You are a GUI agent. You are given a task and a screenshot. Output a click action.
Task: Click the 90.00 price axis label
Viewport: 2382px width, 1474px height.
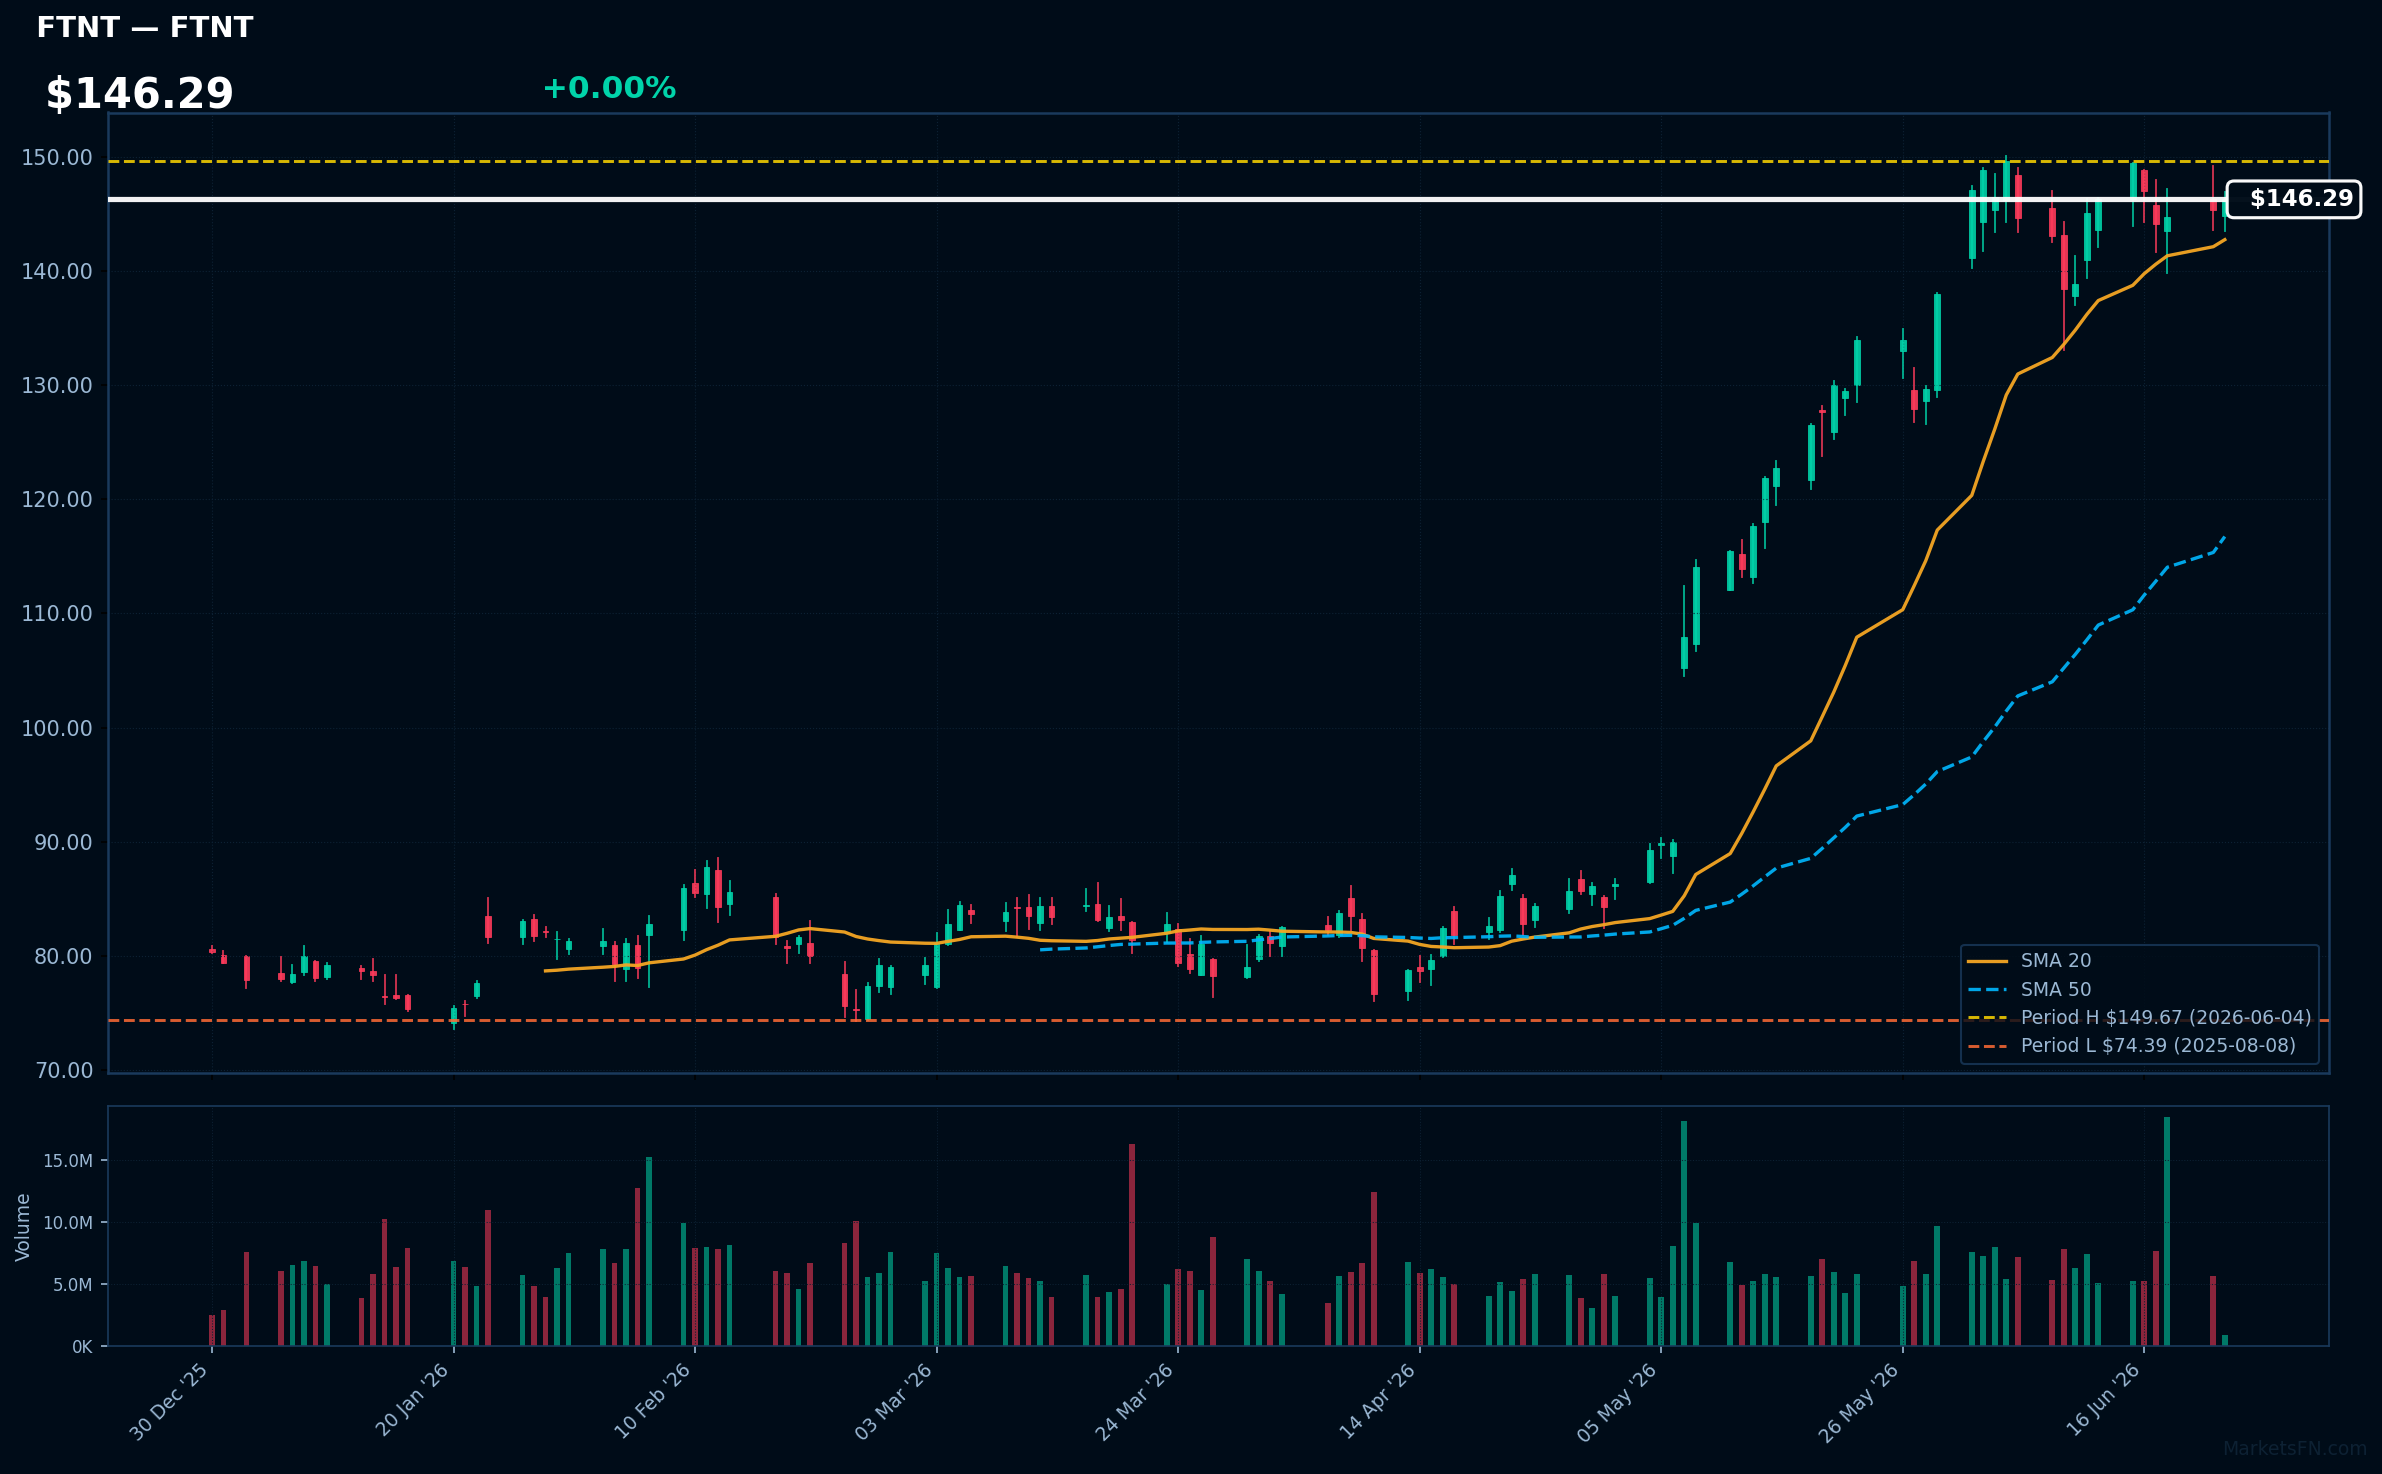tap(63, 843)
